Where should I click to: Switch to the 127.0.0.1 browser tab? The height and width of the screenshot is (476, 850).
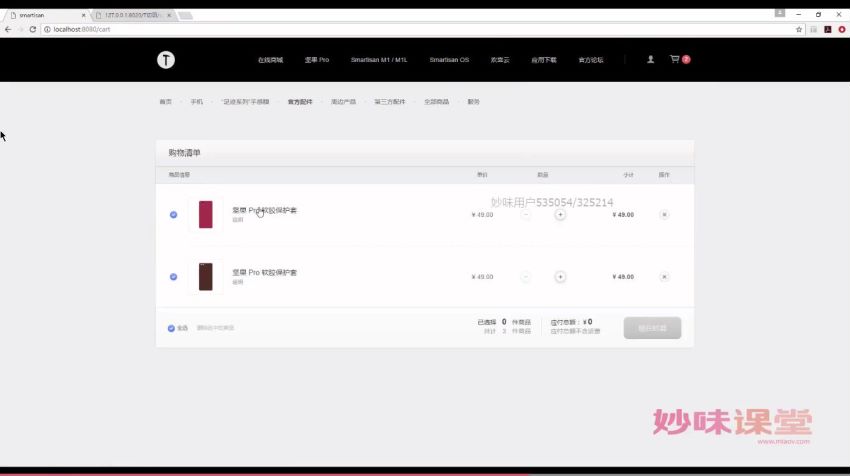coord(133,15)
